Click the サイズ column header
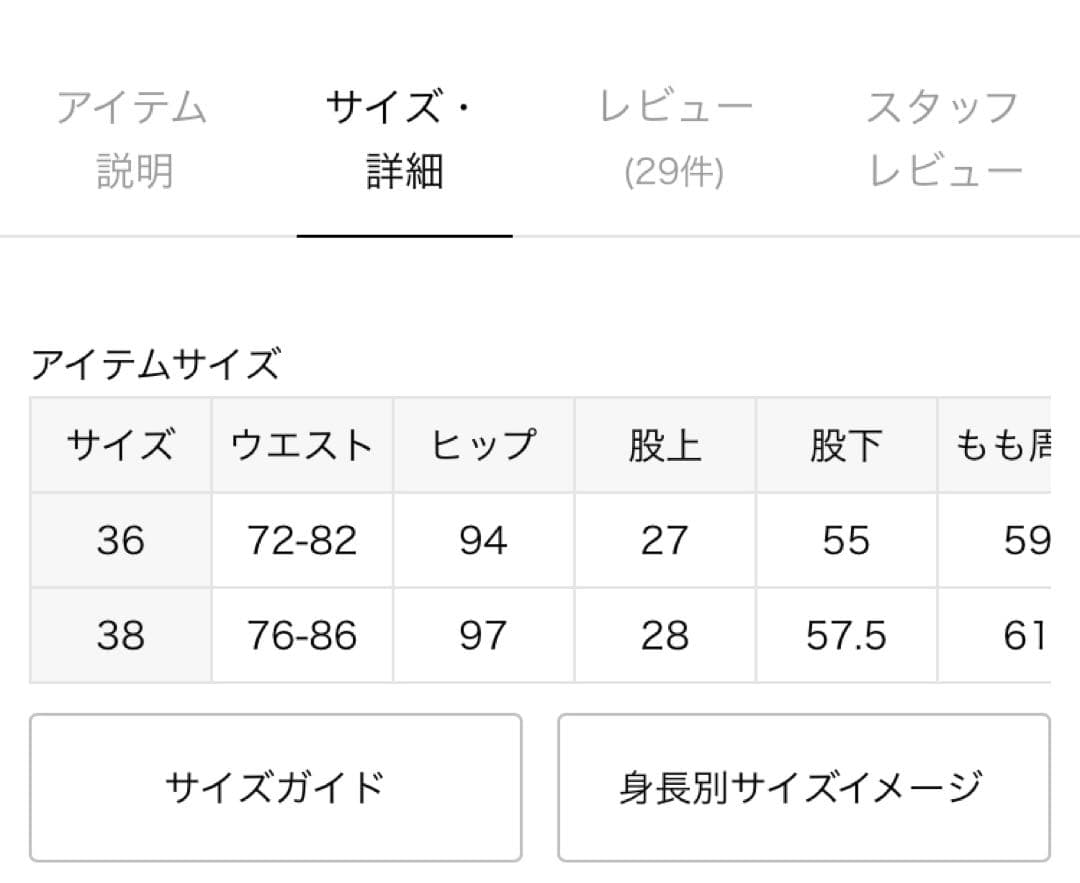The image size is (1080, 883). coord(120,445)
